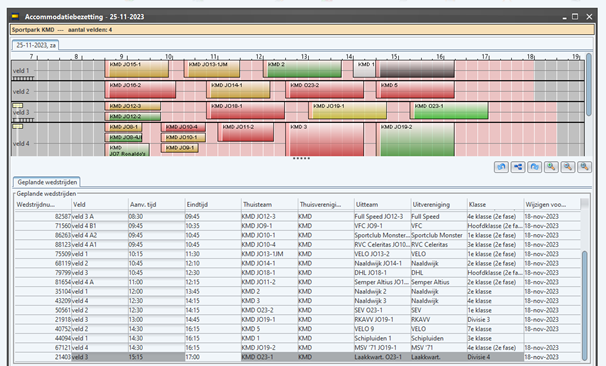The image size is (606, 366).
Task: Click the flag icon in title bar
Action: (15, 16)
